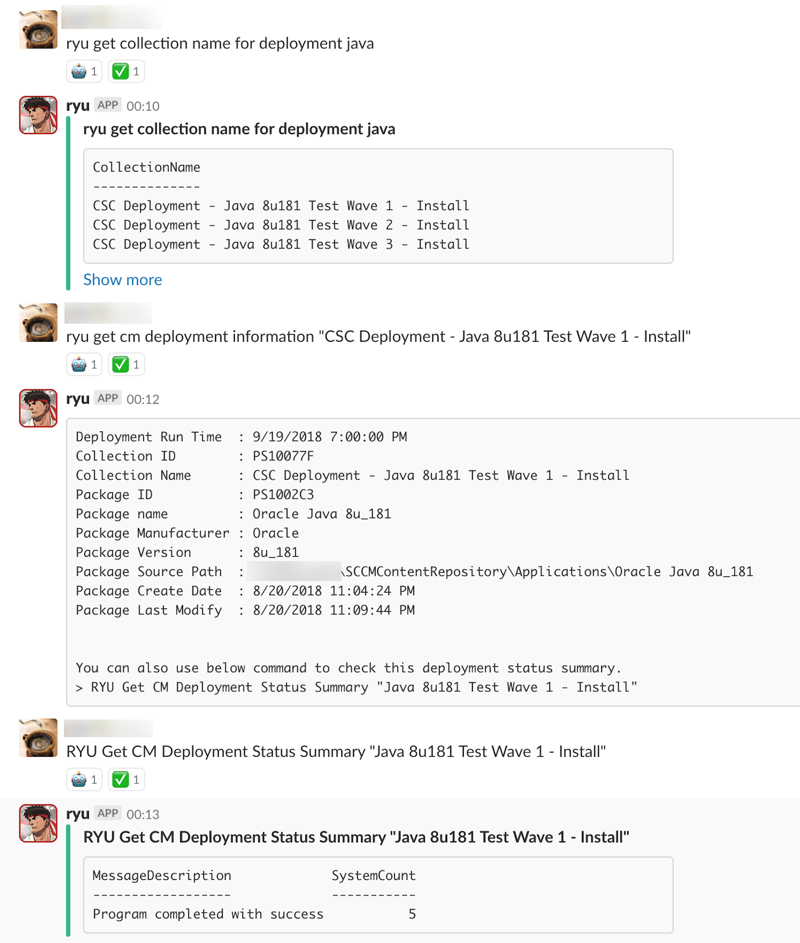Click APP badge next to ryu at 00:12
Image resolution: width=800 pixels, height=943 pixels.
coord(108,398)
